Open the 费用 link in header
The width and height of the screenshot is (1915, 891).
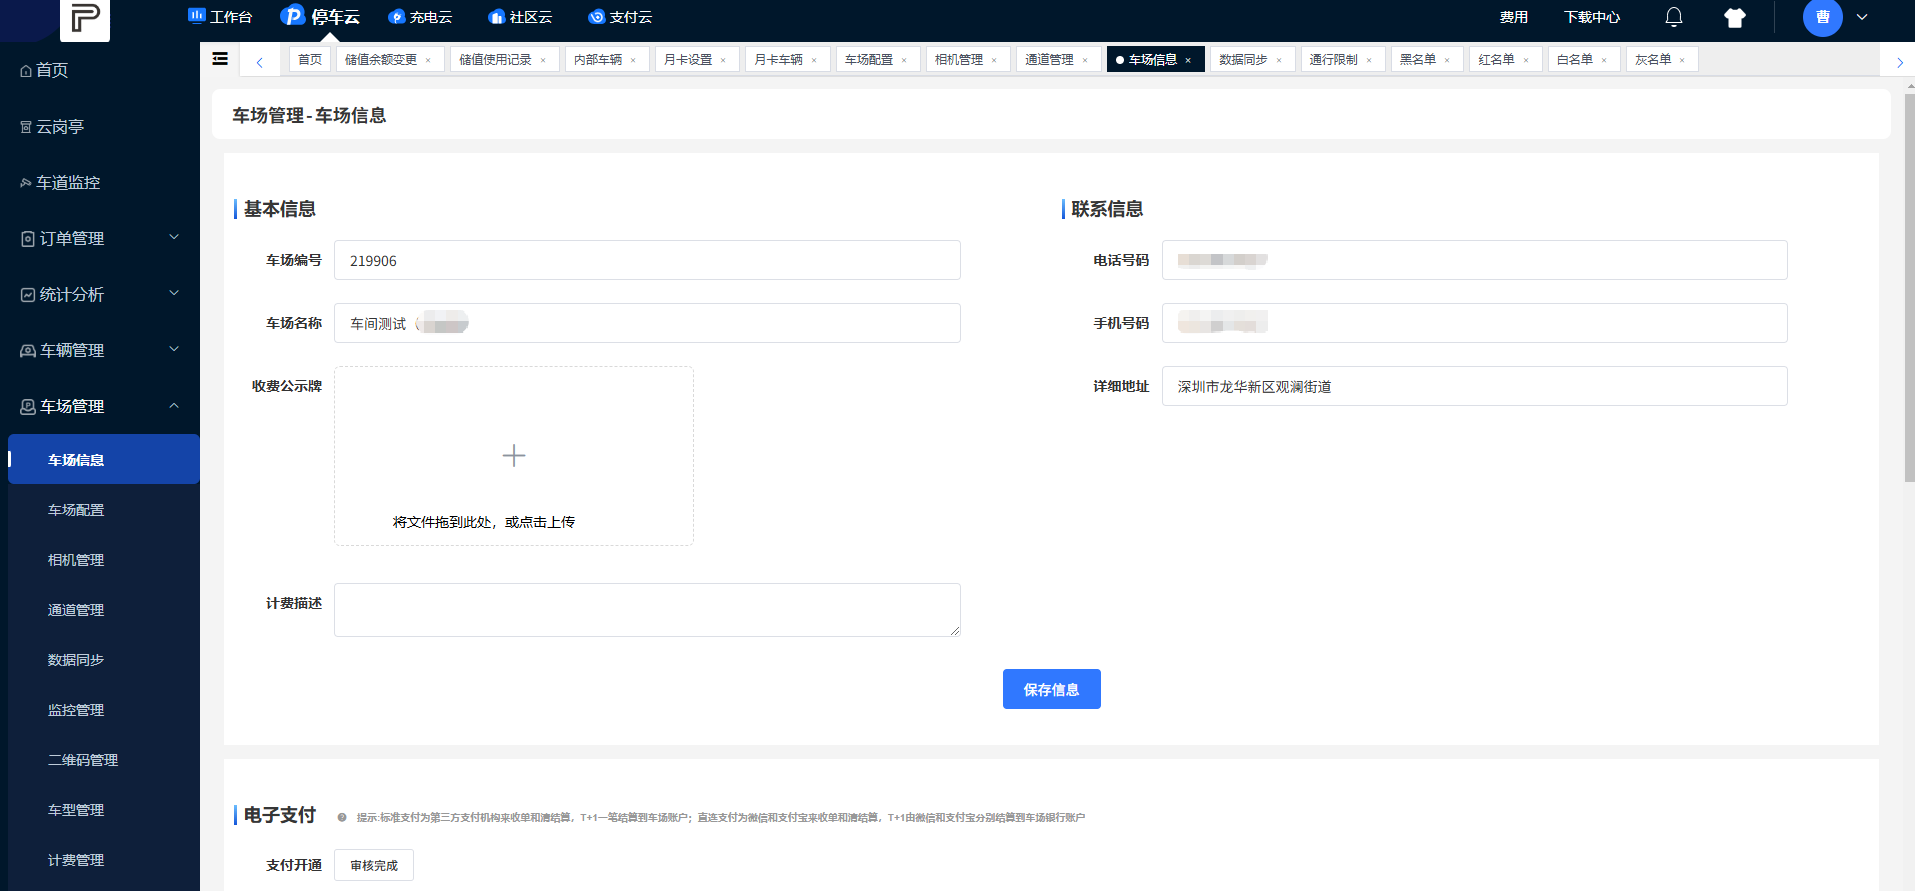[1513, 17]
